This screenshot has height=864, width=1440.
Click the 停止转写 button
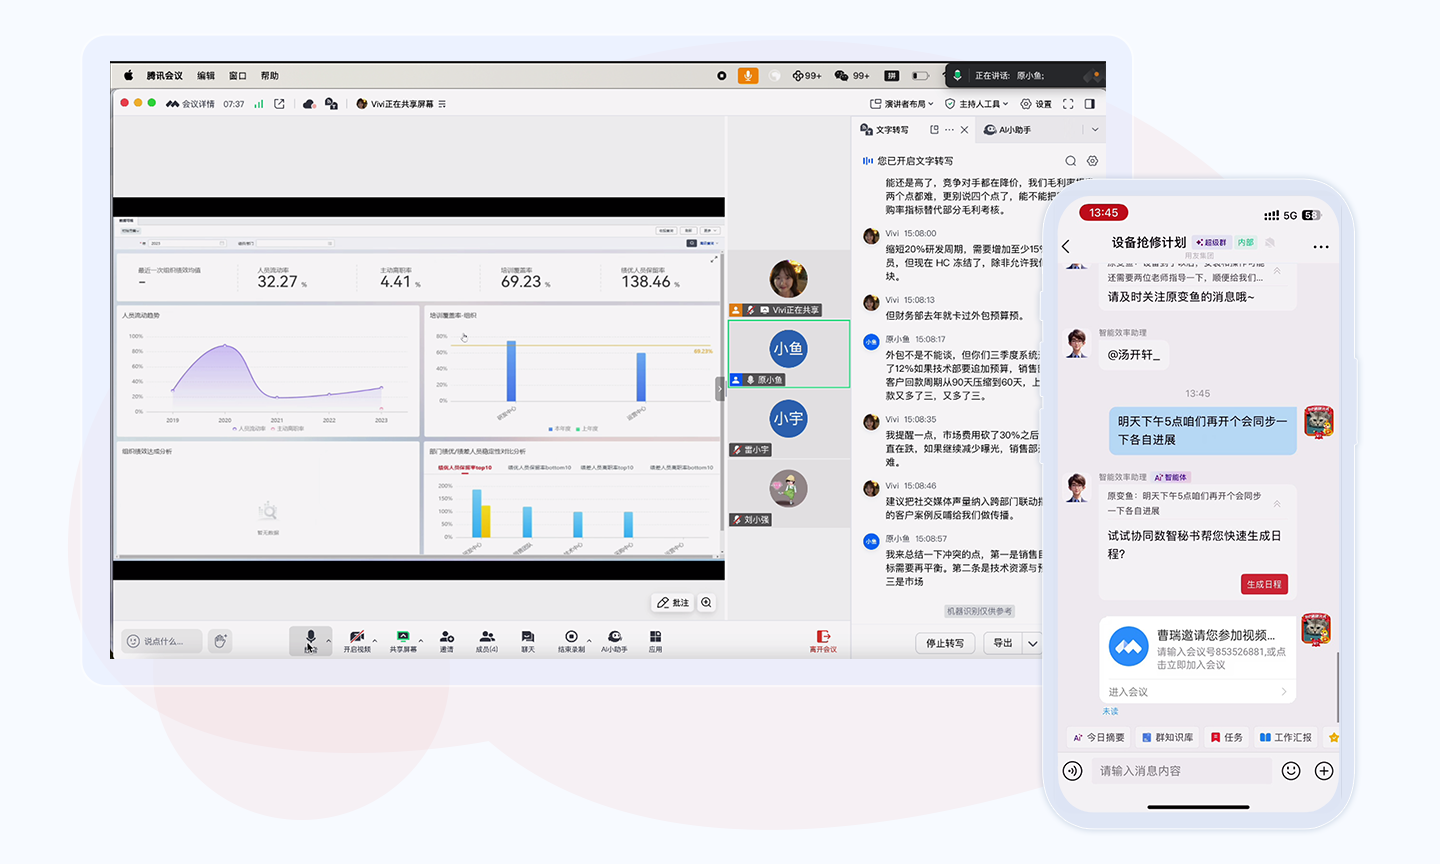coord(945,643)
